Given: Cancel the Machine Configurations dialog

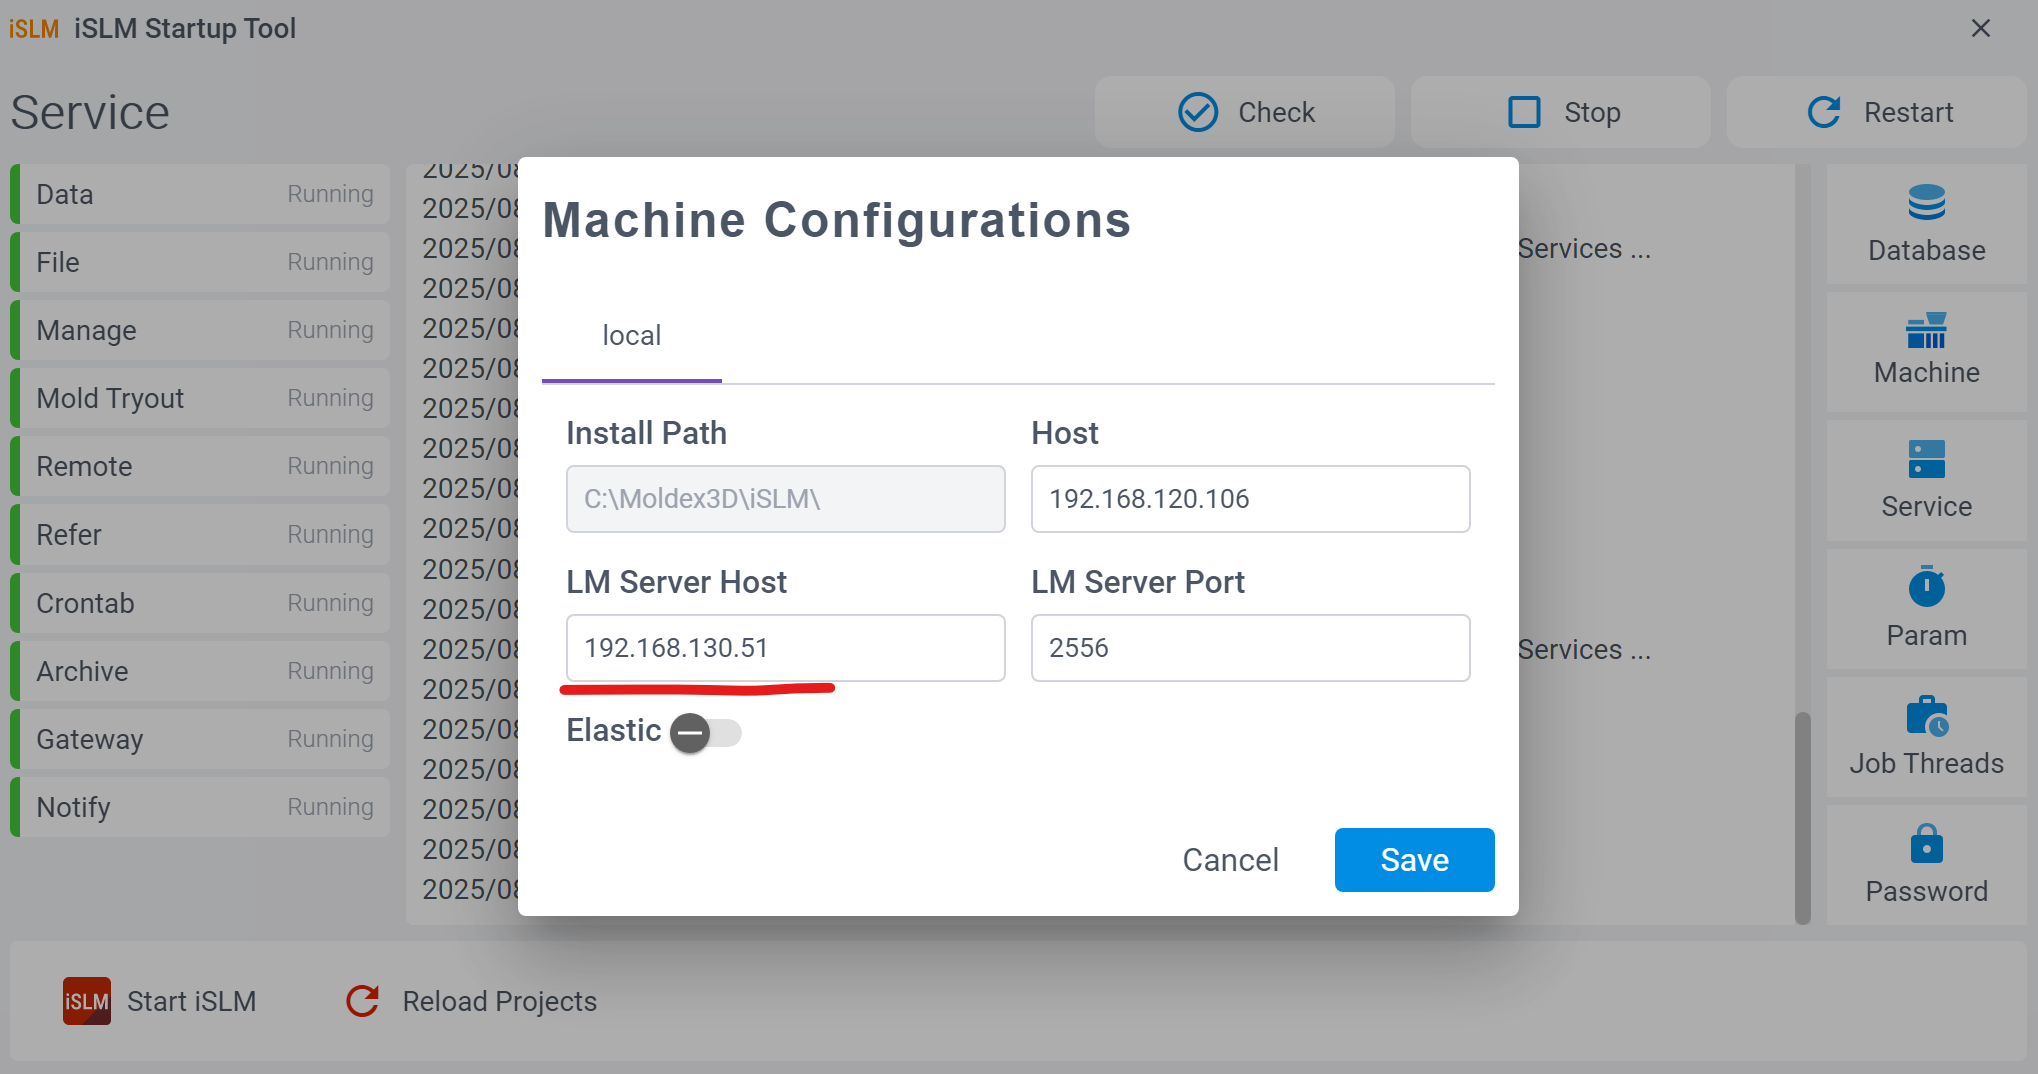Looking at the screenshot, I should [1230, 860].
